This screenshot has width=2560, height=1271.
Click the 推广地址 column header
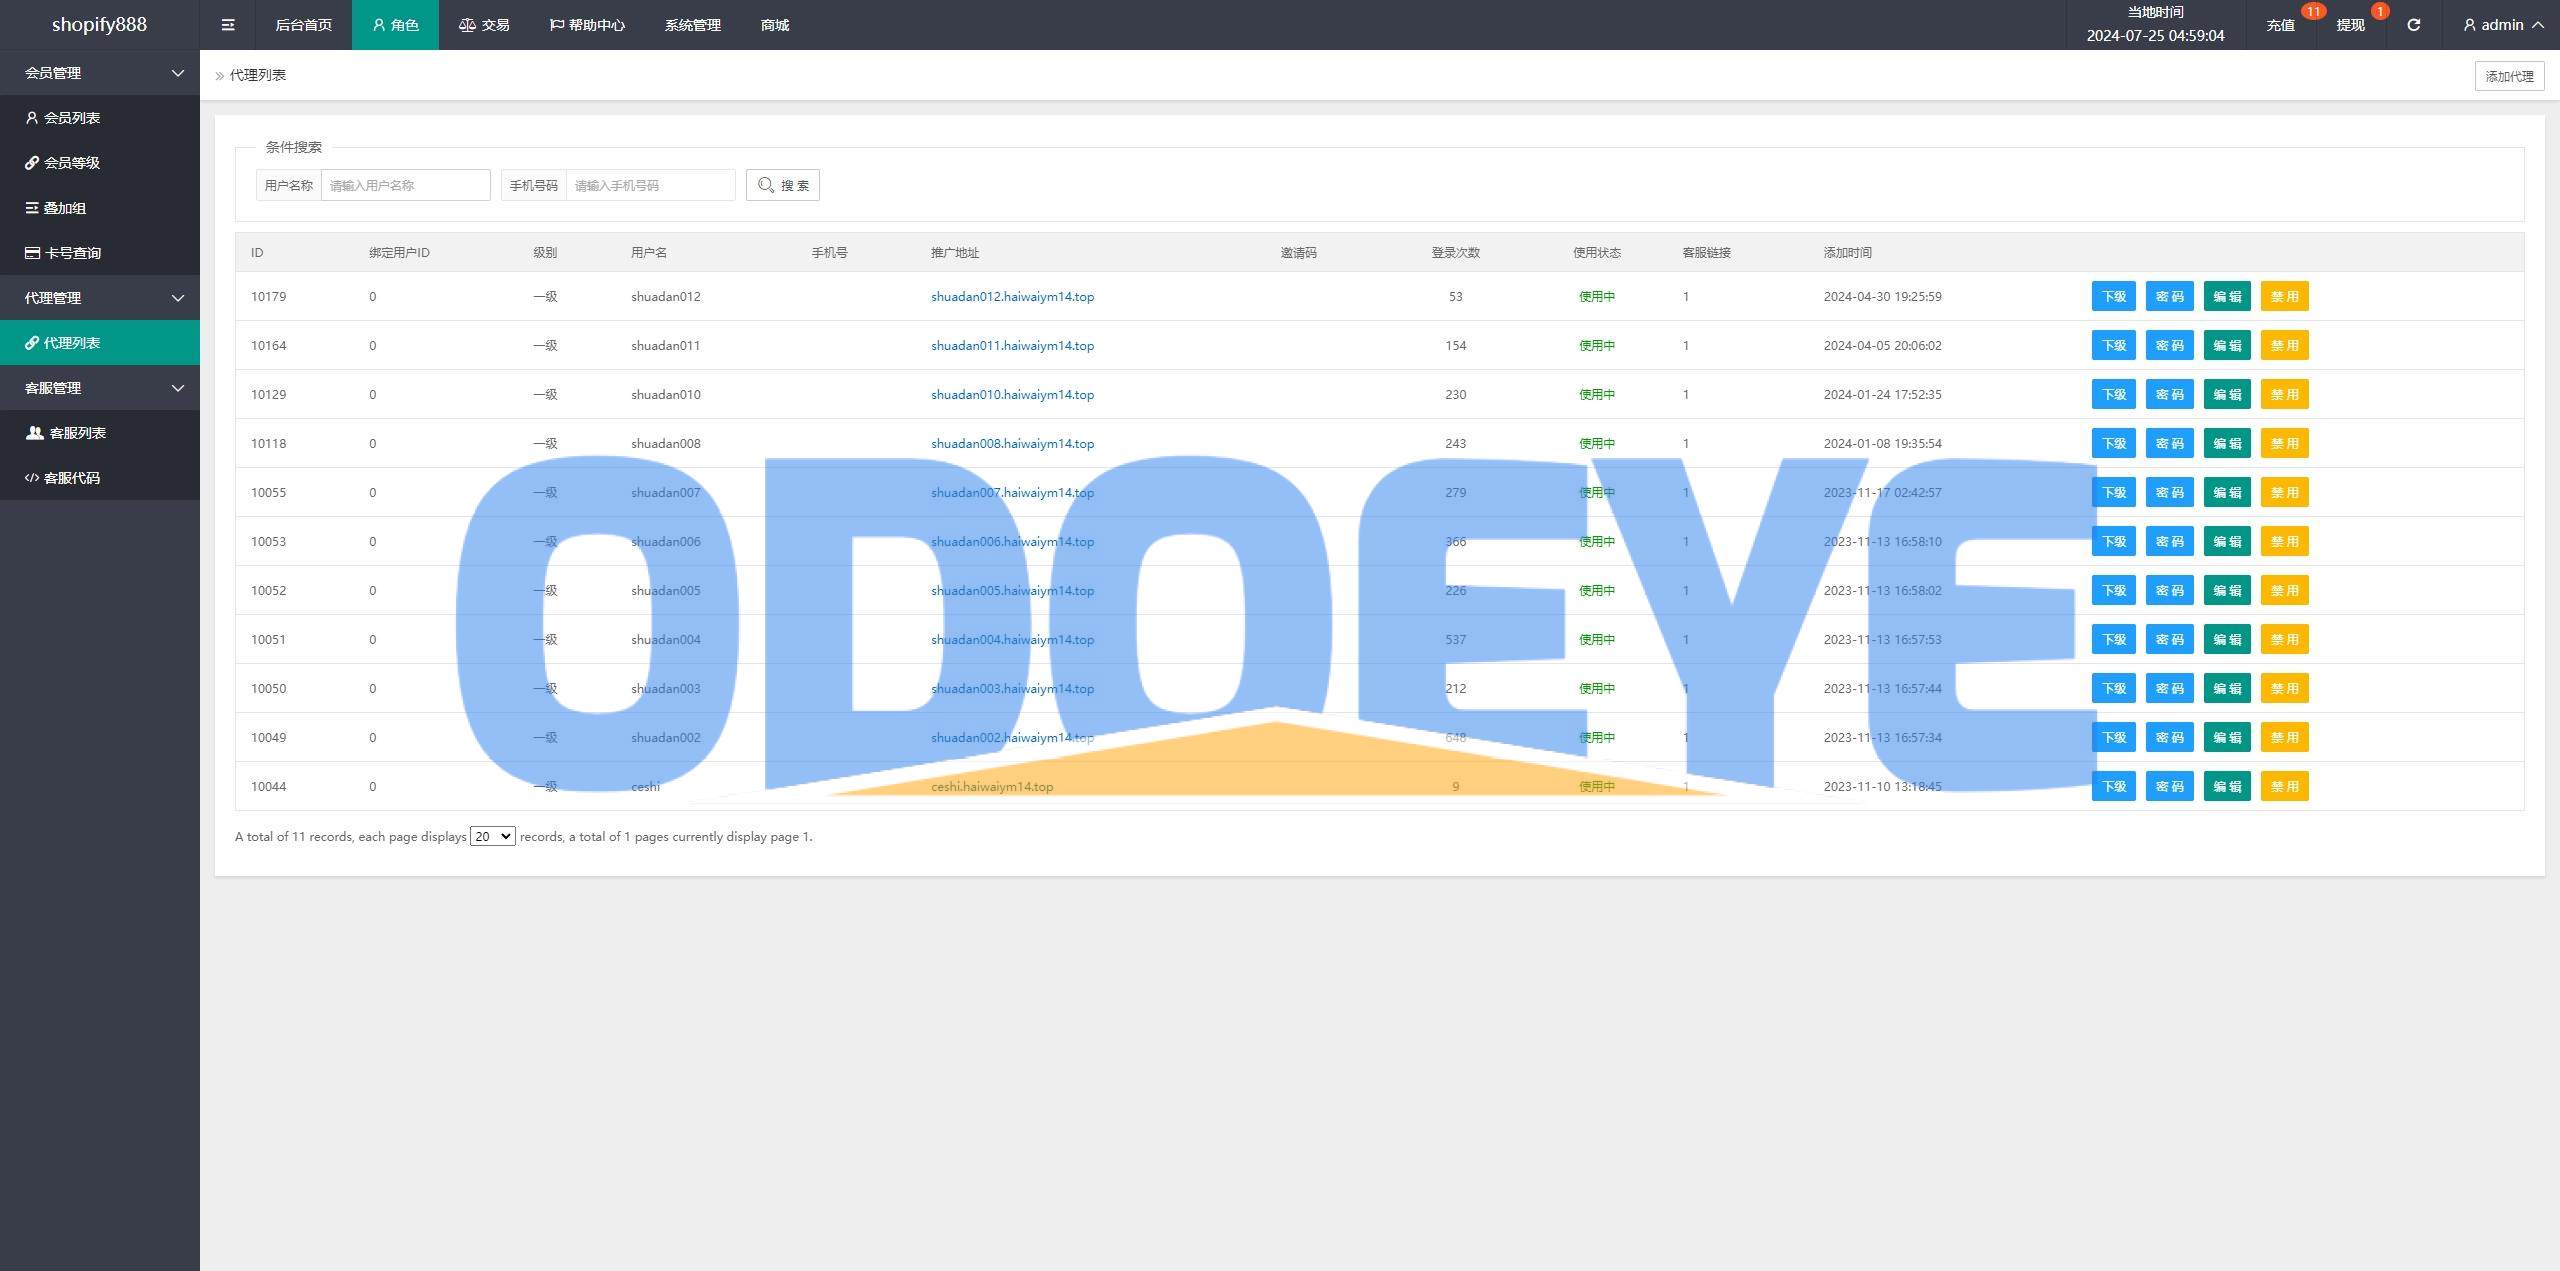pos(955,252)
